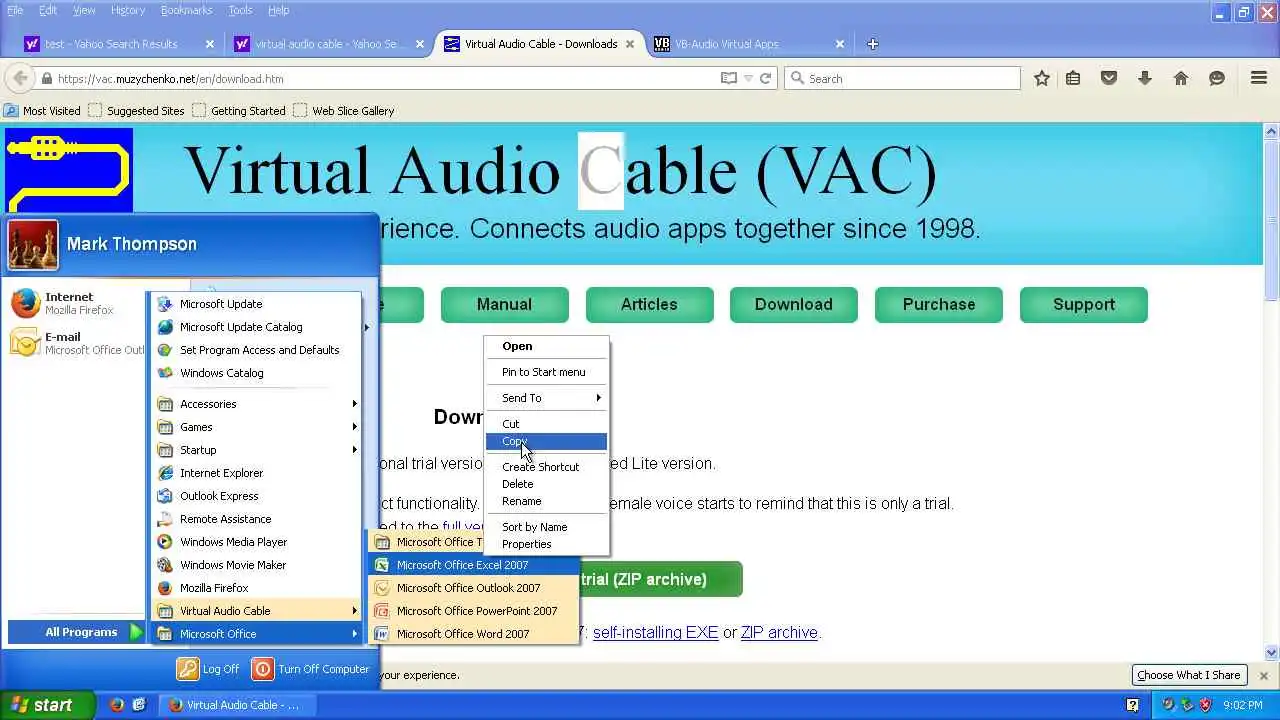
Task: Expand the Microsoft Office programs folder
Action: [x=255, y=634]
